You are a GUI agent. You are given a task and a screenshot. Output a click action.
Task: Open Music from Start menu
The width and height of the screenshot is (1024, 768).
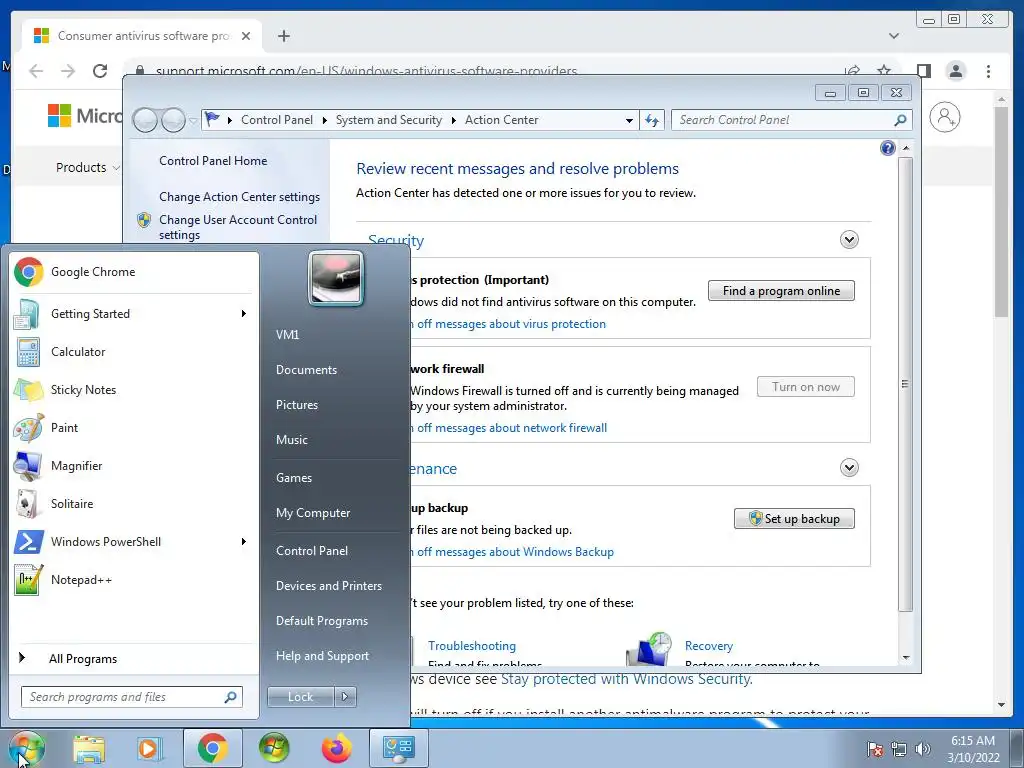click(x=291, y=440)
